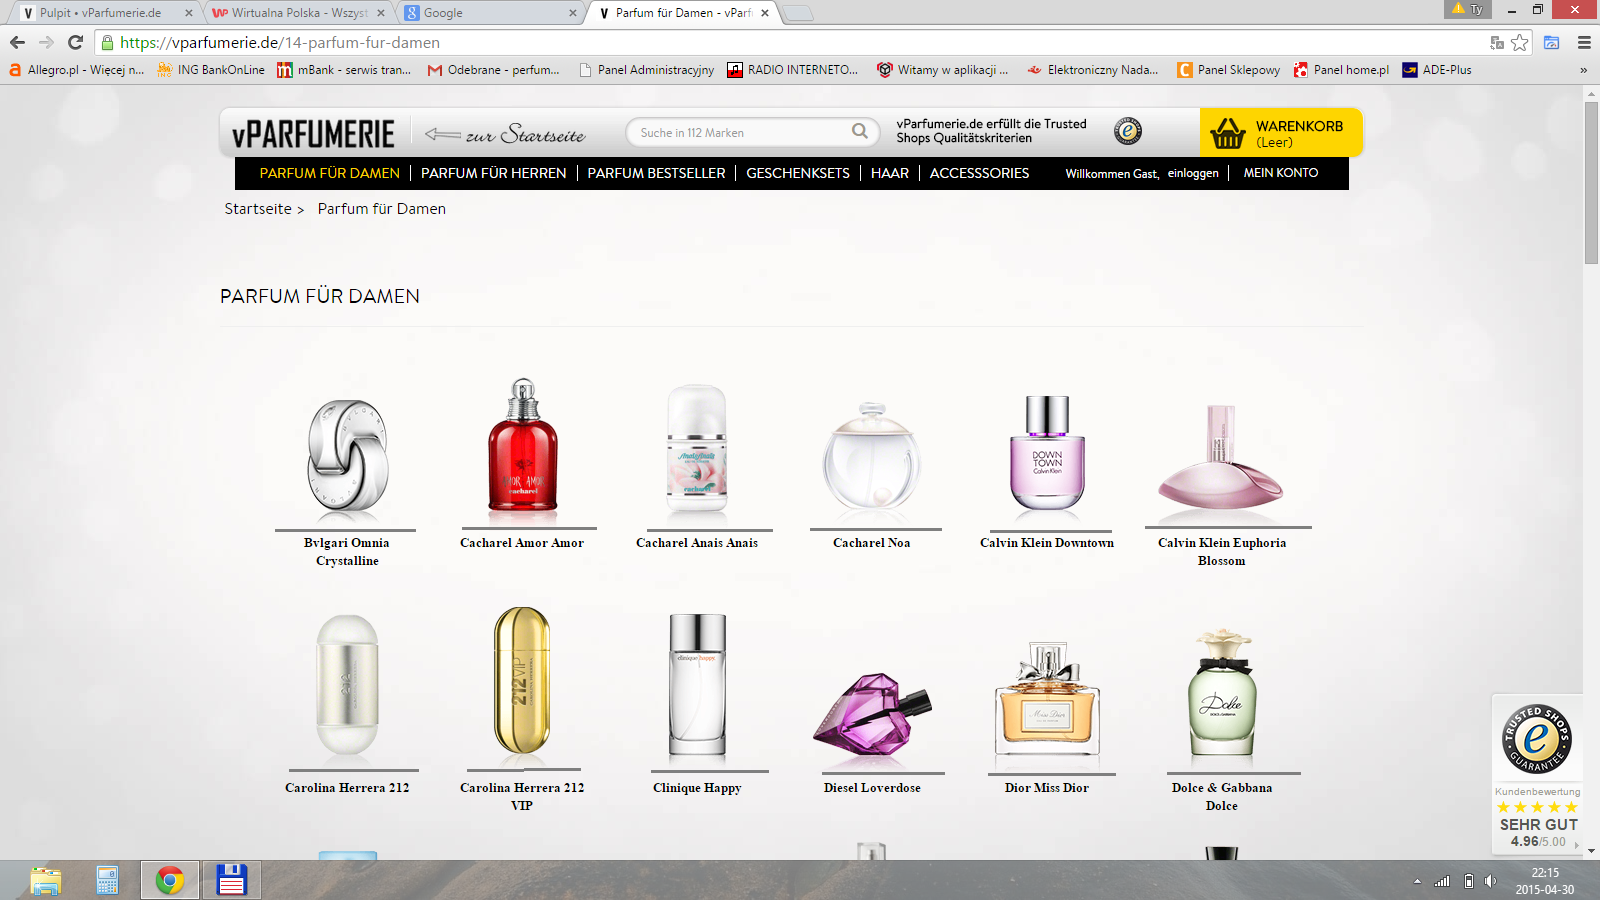
Task: Switch to the Pulpit vParfumerie.de tab
Action: (x=105, y=13)
